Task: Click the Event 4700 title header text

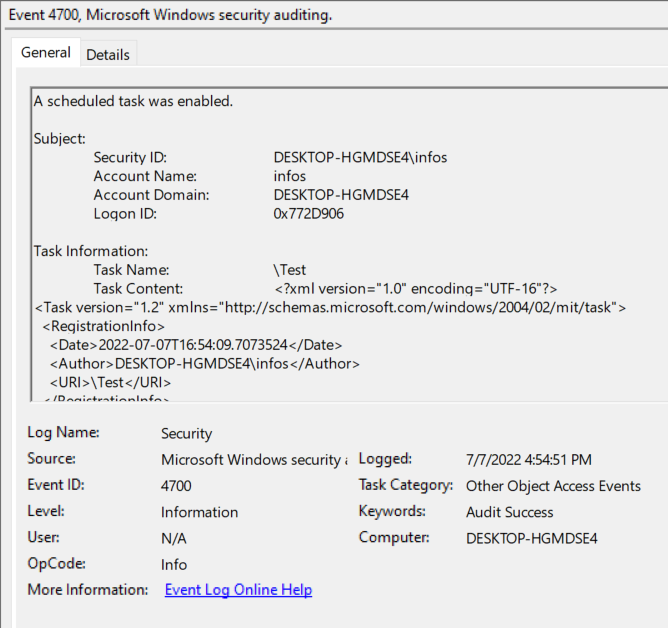Action: point(170,15)
